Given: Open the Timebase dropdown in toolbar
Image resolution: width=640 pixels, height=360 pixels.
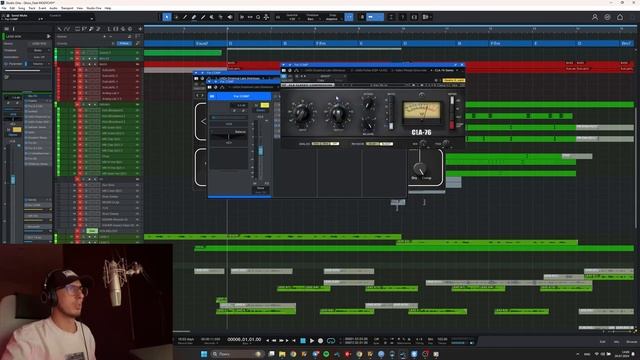Looking at the screenshot, I should 312,17.
